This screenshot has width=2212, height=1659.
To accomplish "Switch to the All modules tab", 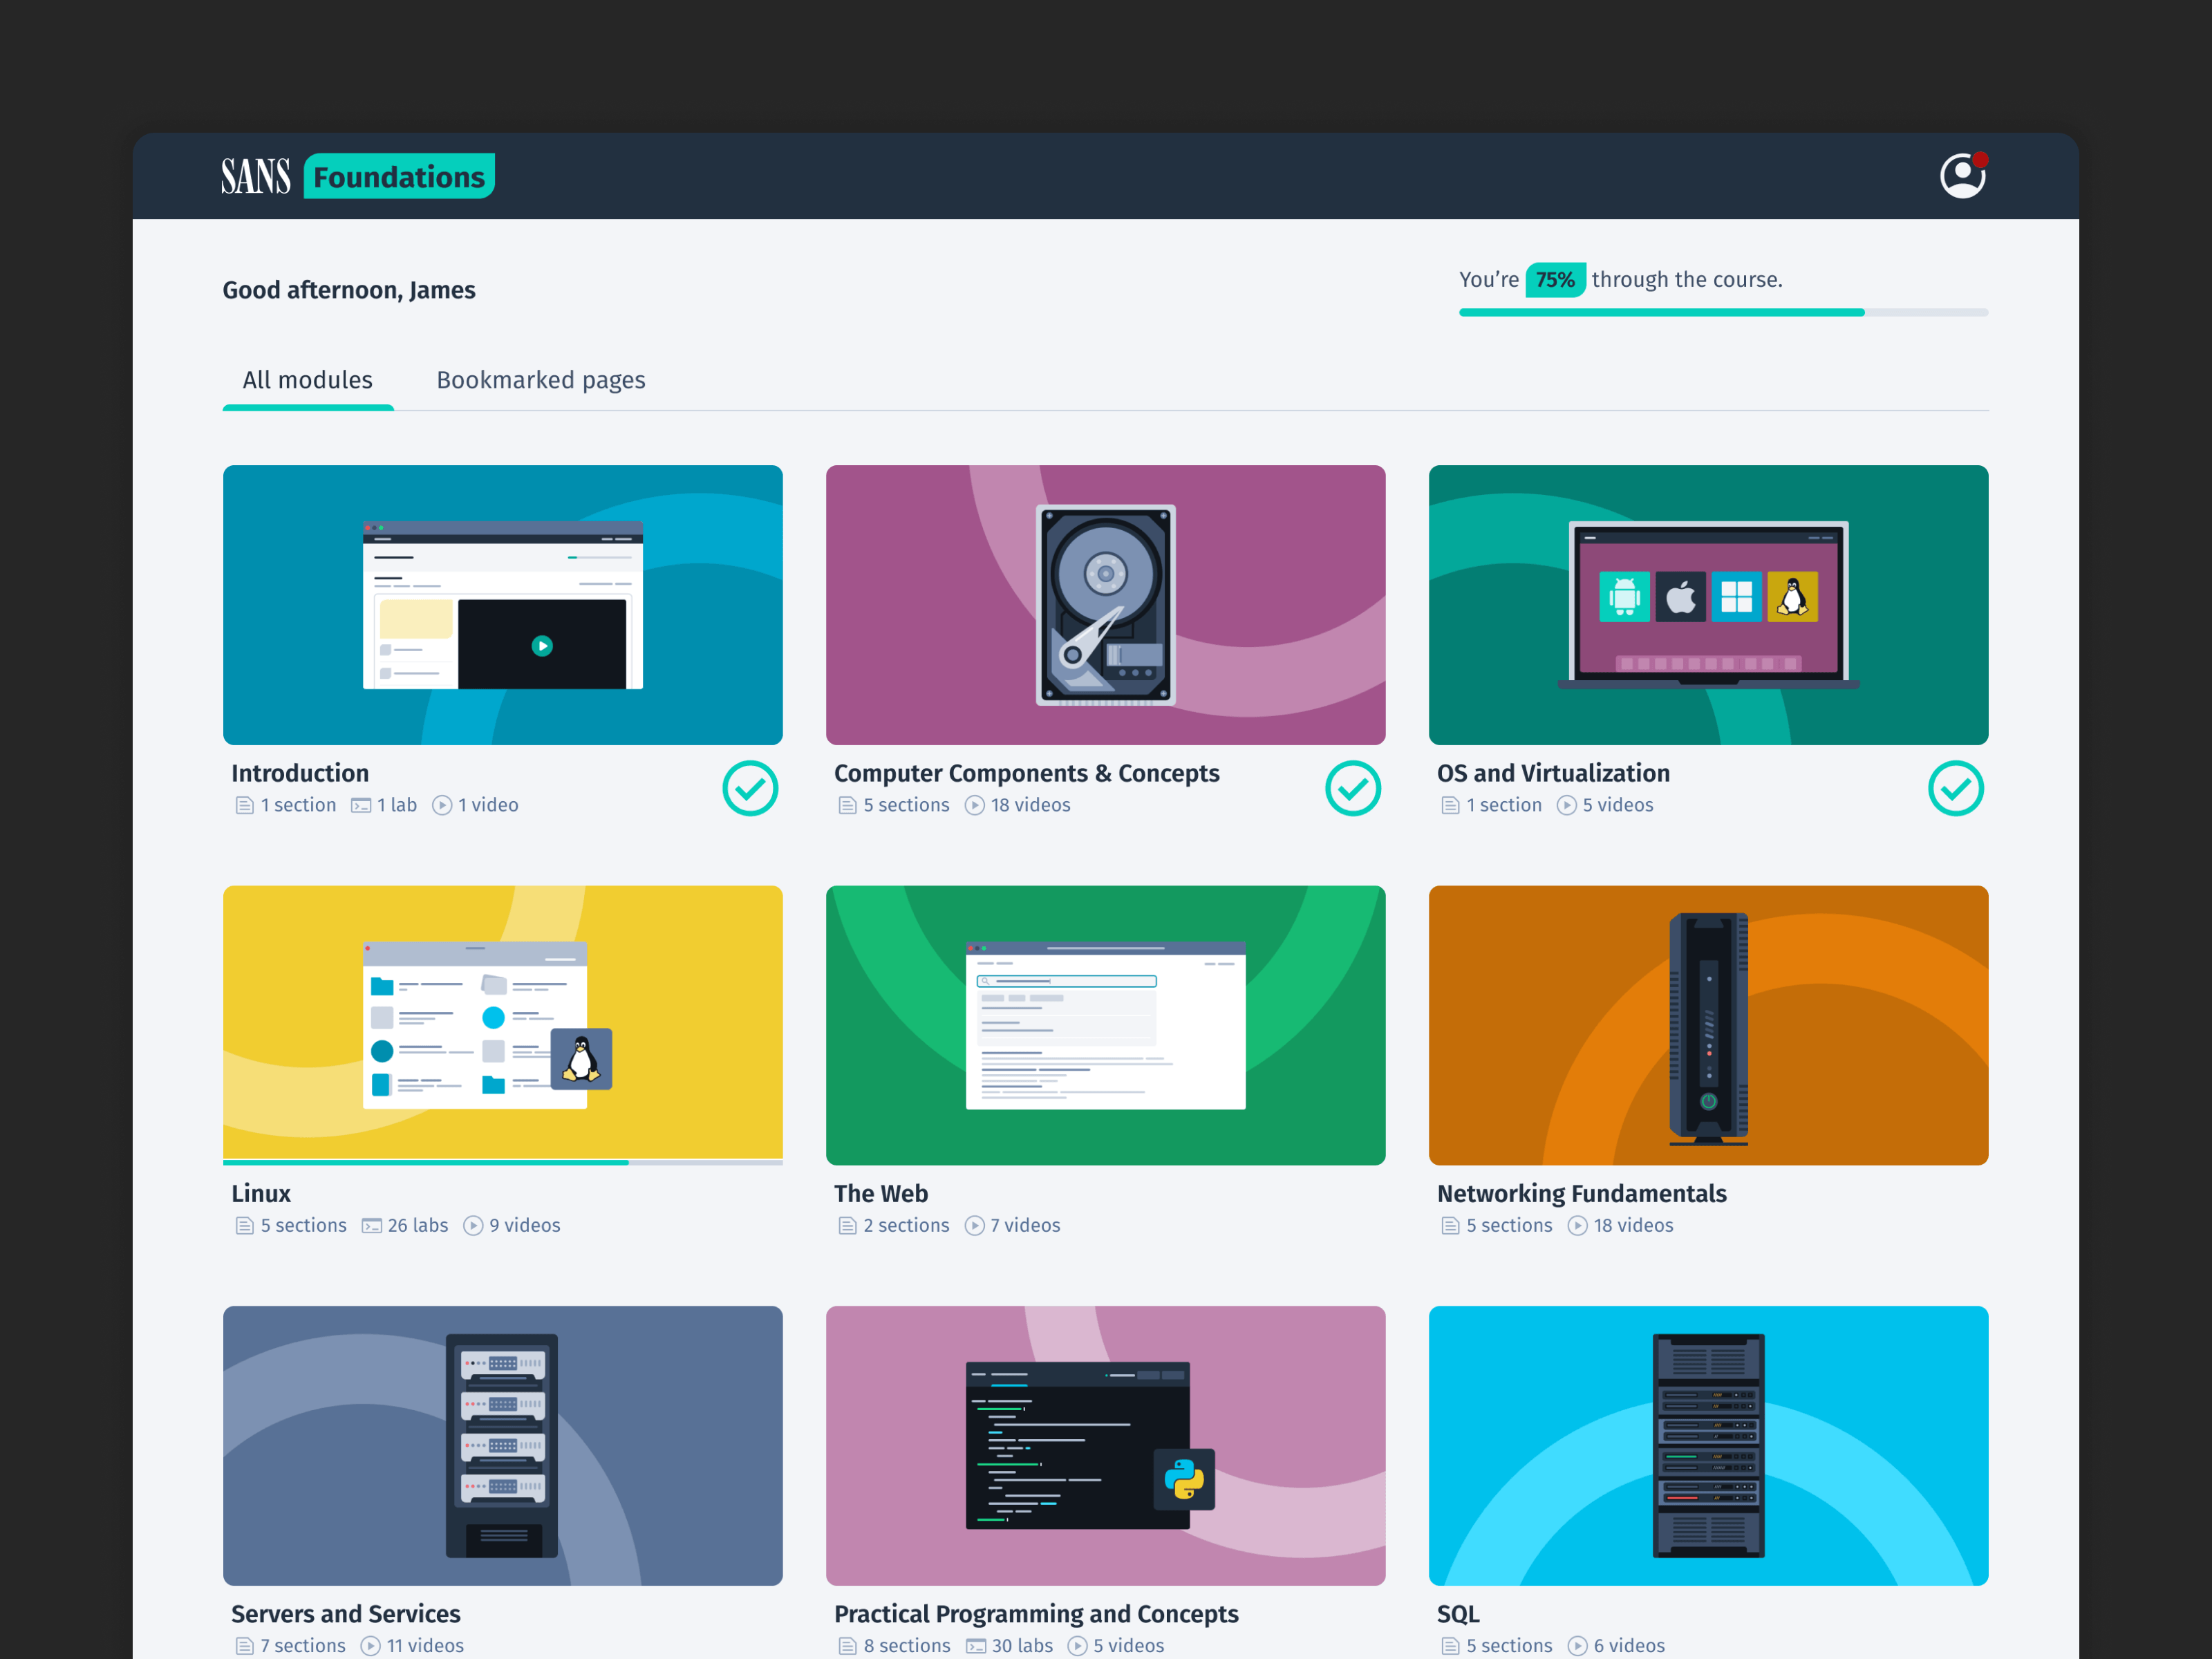I will point(307,380).
